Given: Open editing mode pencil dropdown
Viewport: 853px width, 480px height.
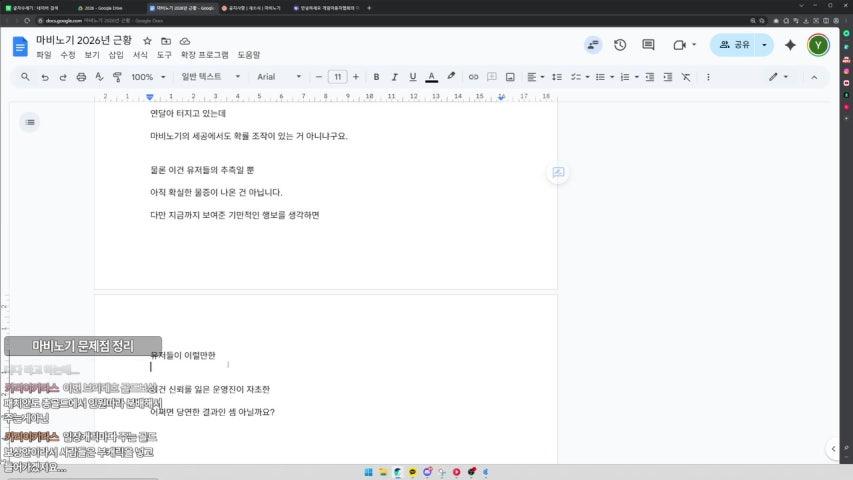Looking at the screenshot, I should tap(778, 77).
